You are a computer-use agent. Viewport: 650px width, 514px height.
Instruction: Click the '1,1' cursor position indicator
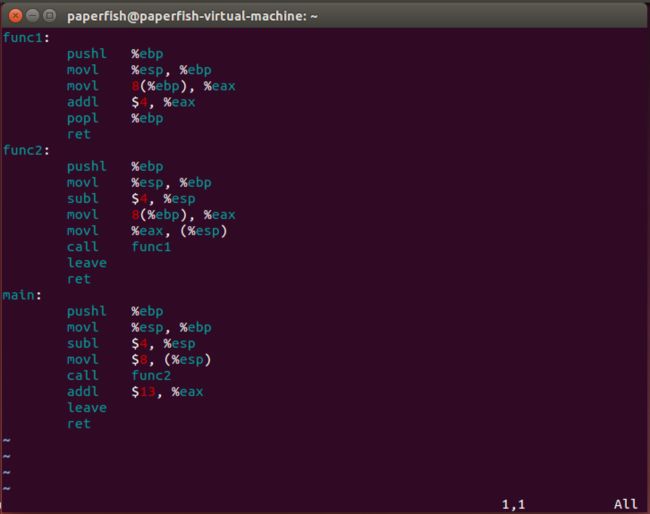click(513, 504)
